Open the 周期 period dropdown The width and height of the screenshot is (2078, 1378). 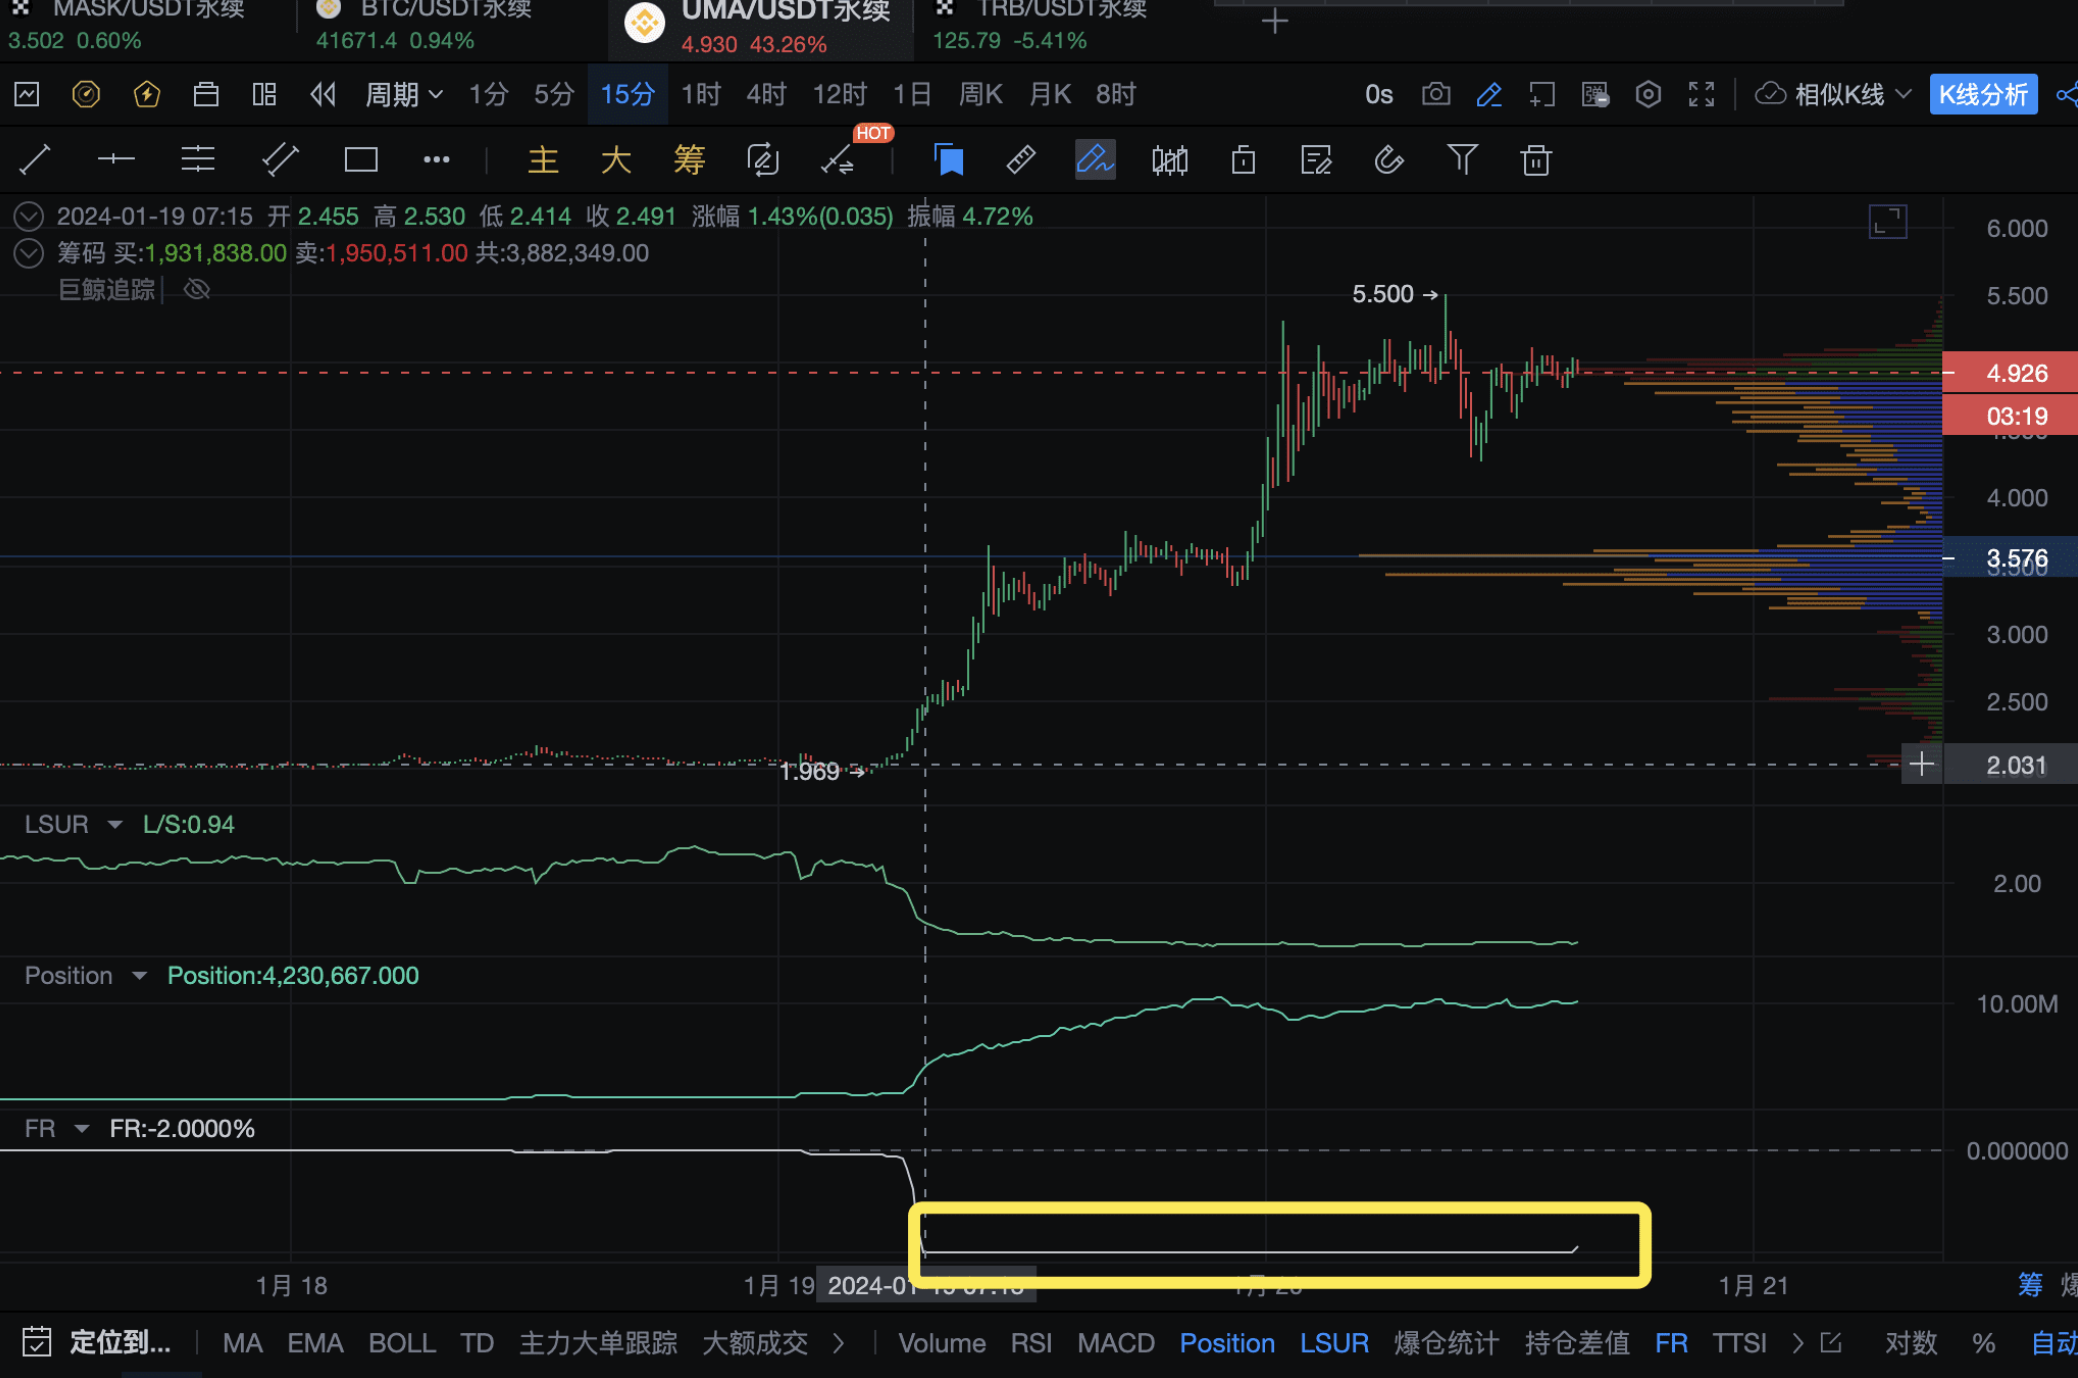403,94
